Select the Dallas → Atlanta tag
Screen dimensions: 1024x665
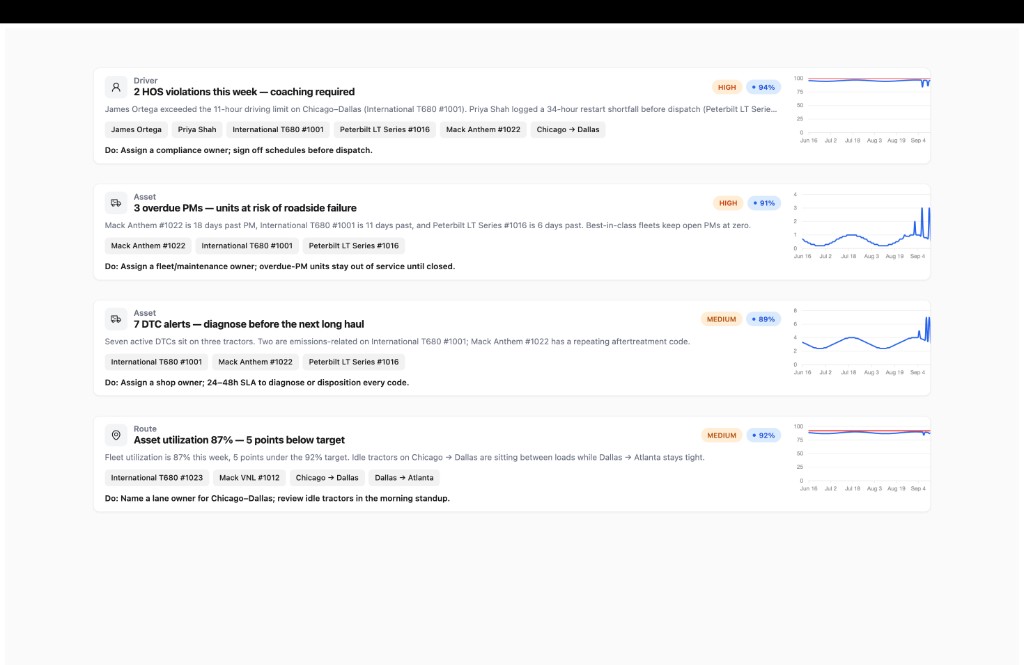(x=404, y=478)
